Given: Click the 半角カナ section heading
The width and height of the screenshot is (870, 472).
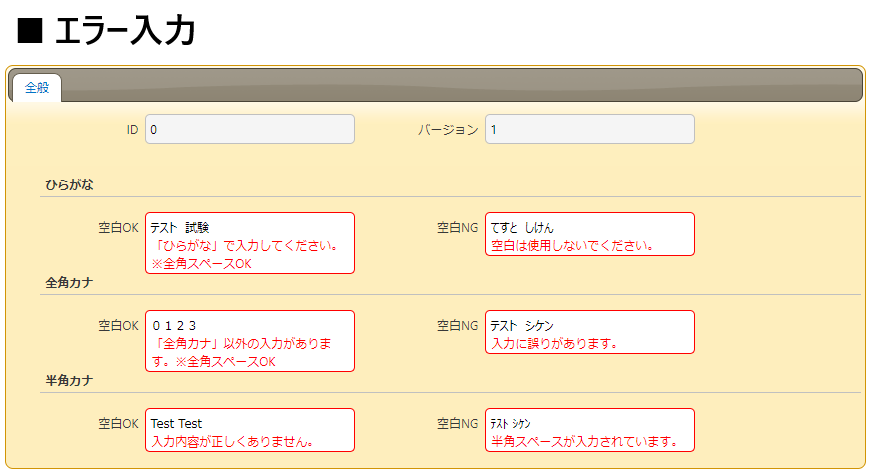Looking at the screenshot, I should tap(69, 381).
